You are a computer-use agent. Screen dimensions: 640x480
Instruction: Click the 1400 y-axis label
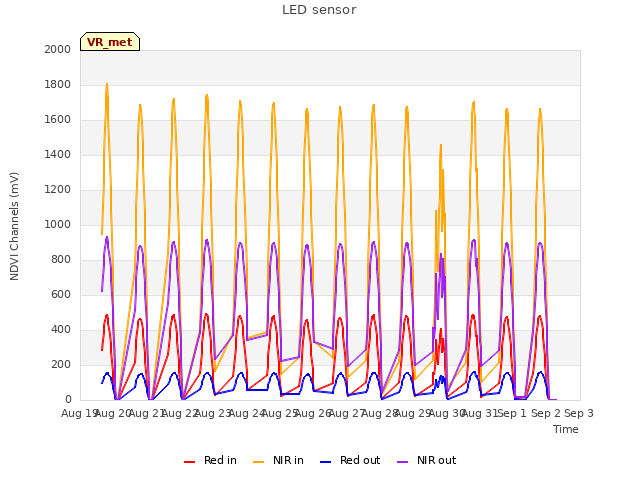pos(58,154)
